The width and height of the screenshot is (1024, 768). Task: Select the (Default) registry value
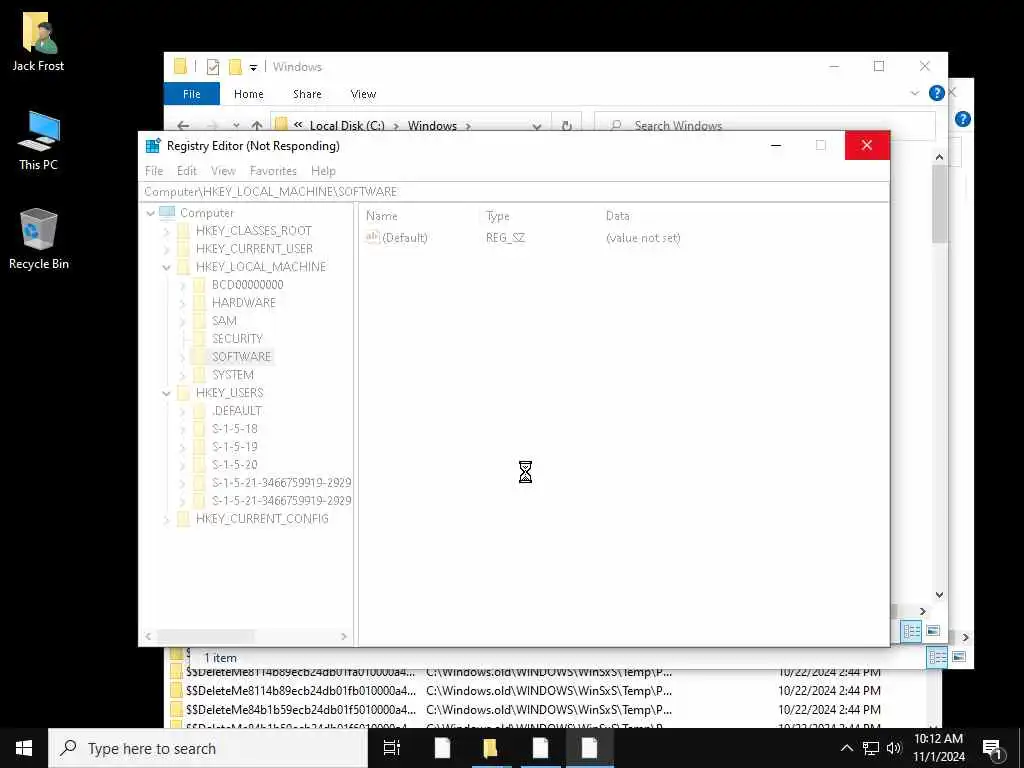[404, 238]
